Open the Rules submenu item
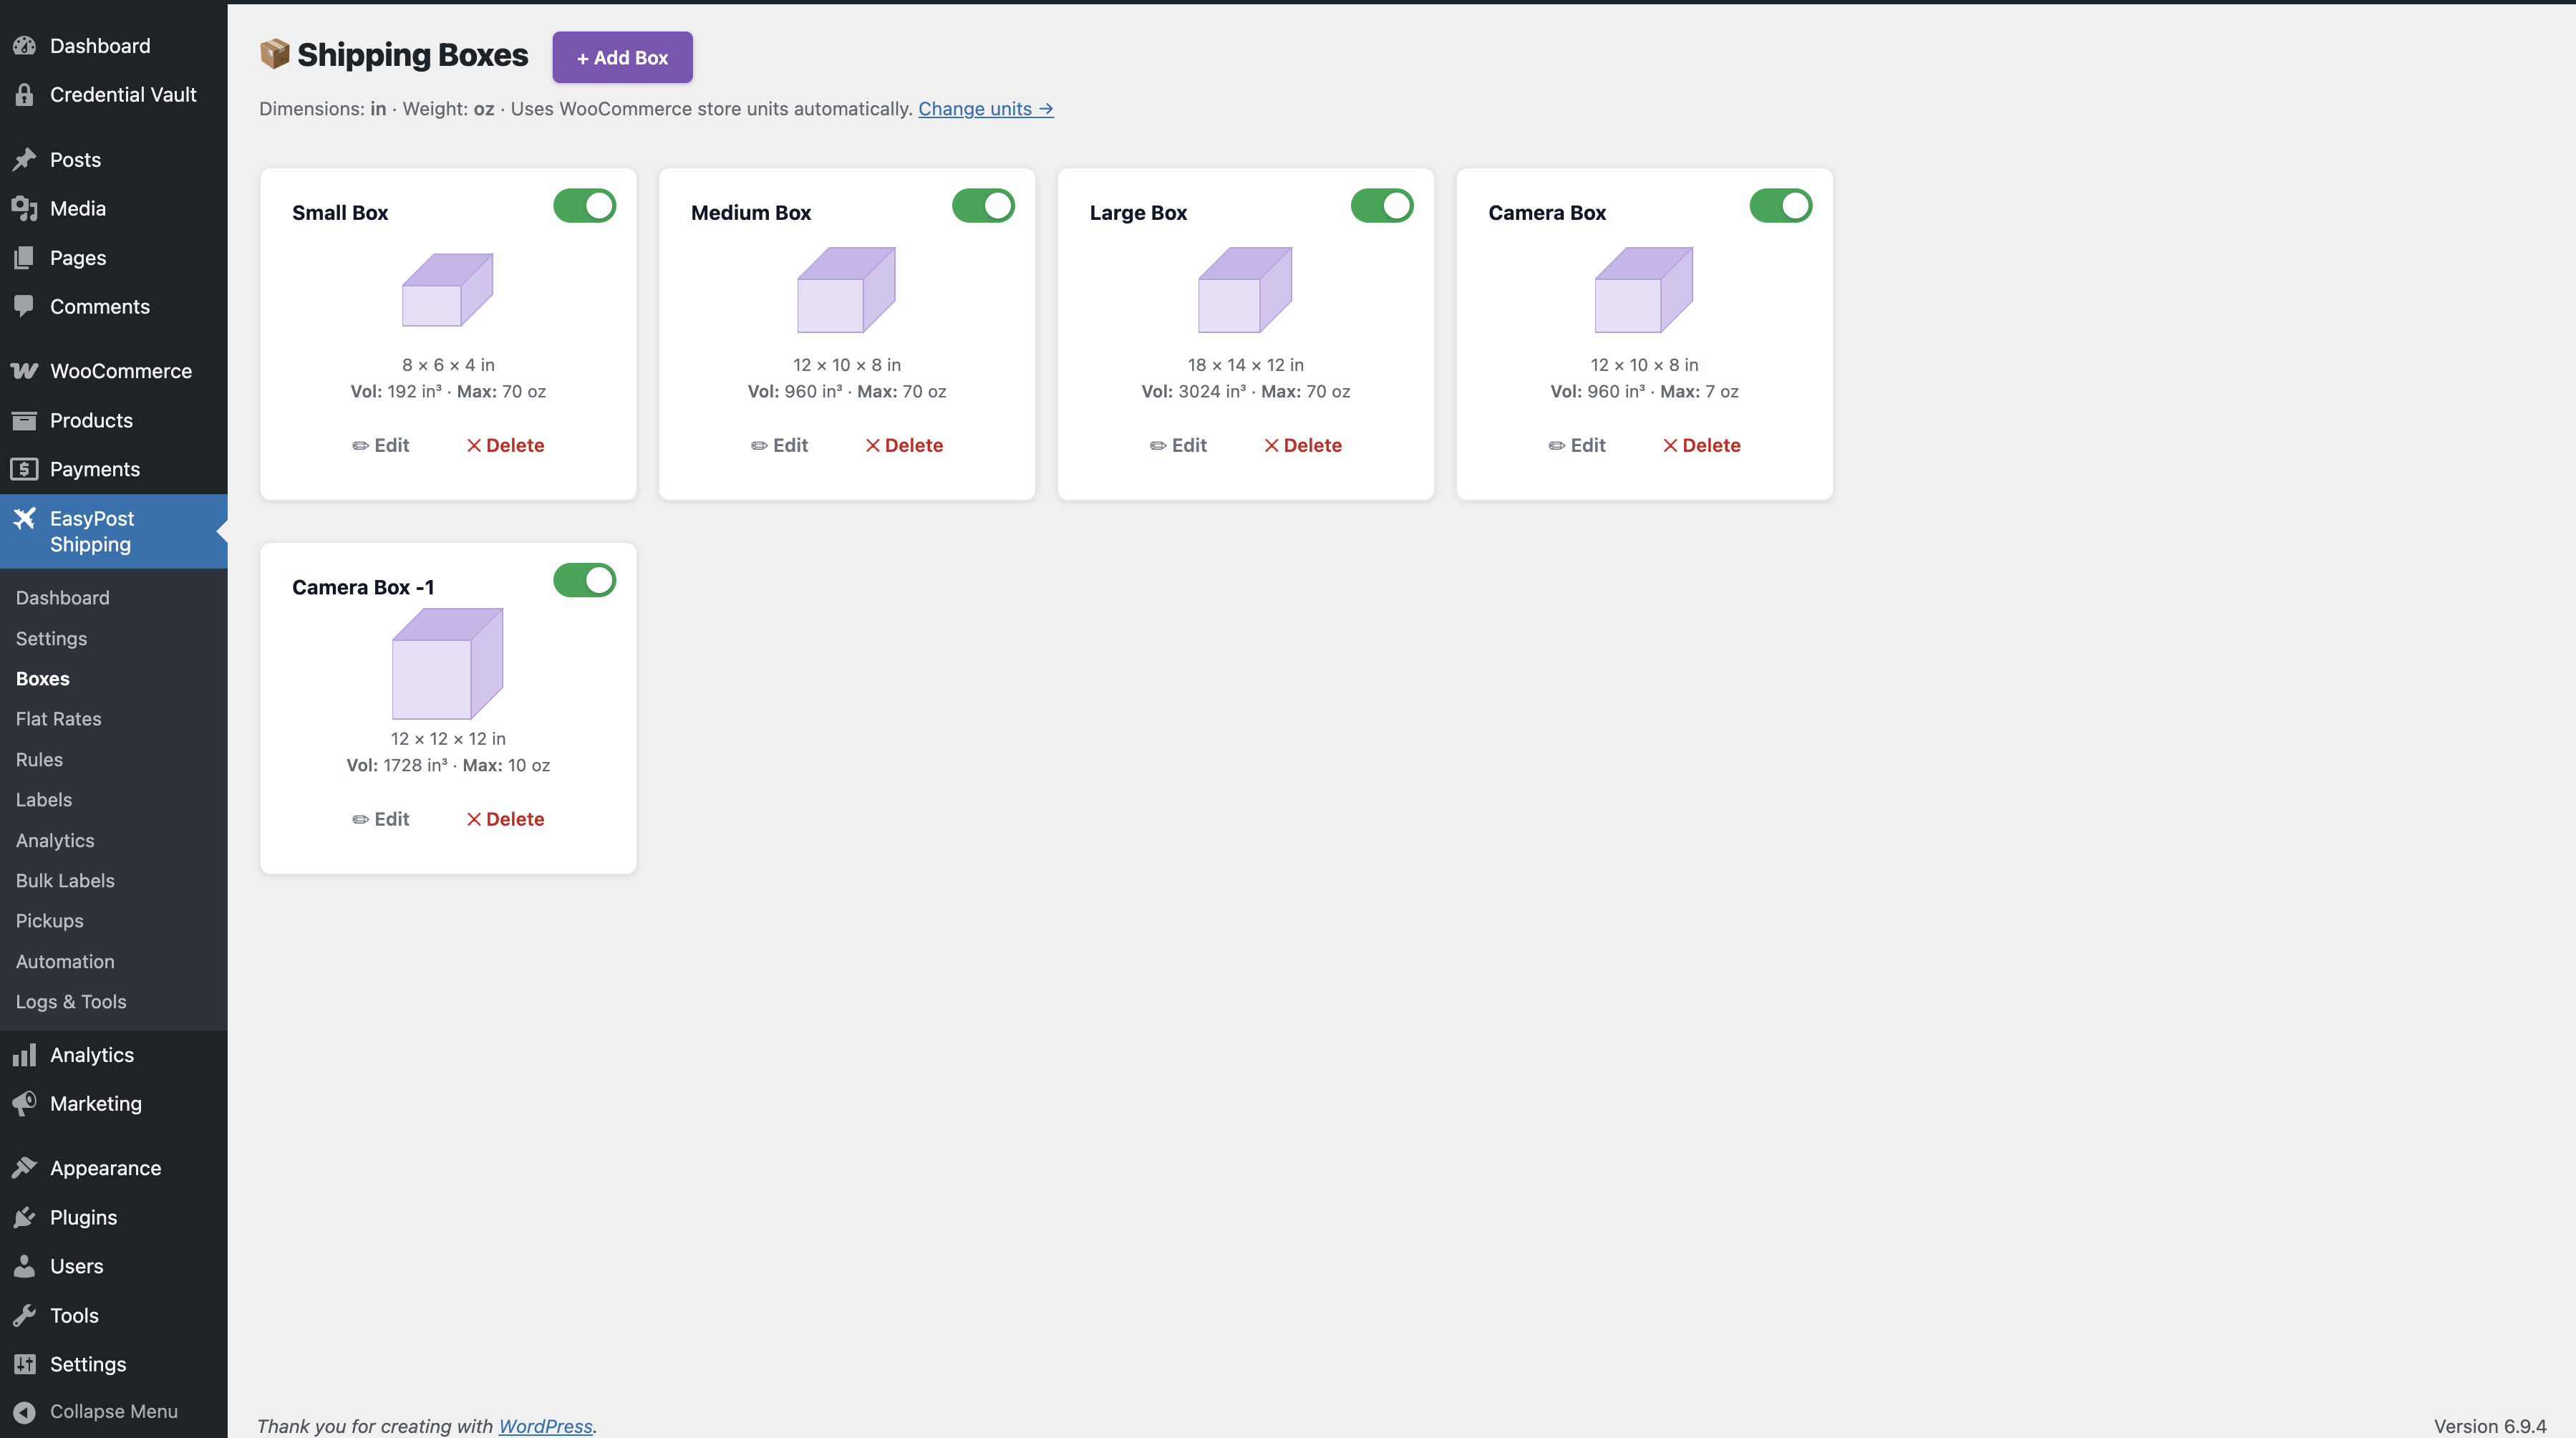This screenshot has width=2576, height=1438. [x=40, y=760]
